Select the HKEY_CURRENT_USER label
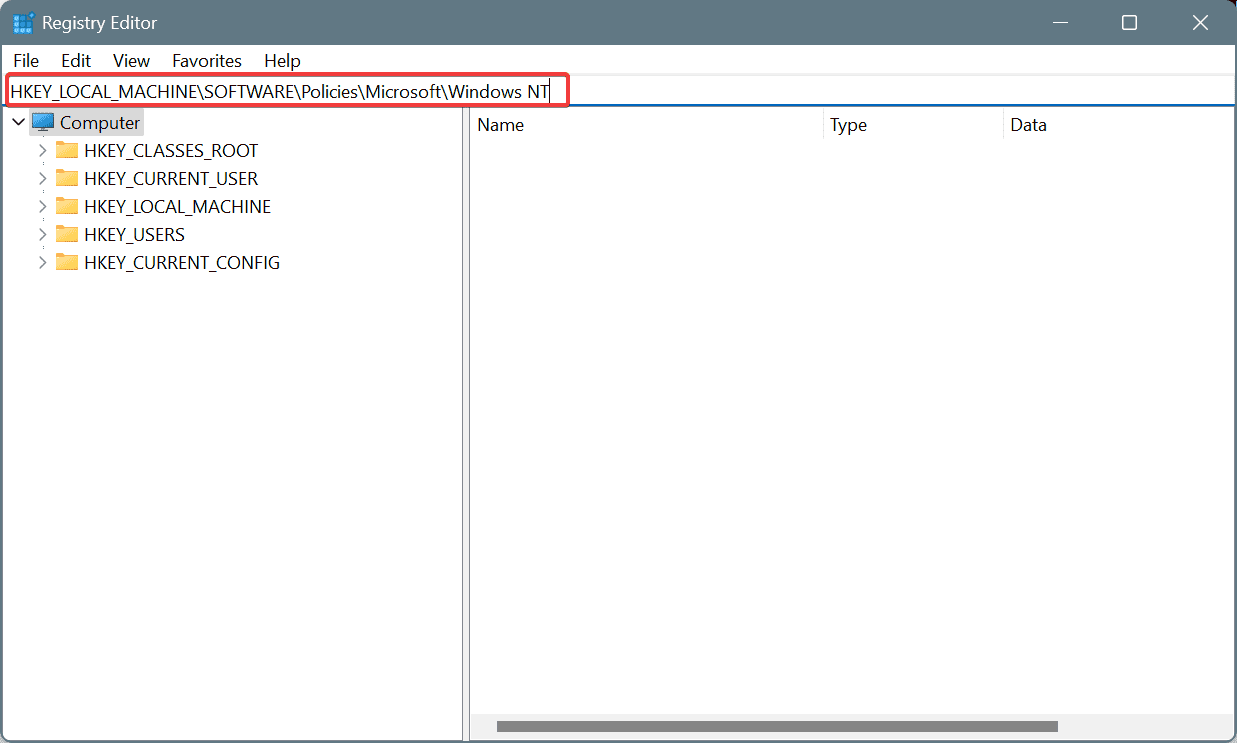Viewport: 1237px width, 743px height. 171,179
